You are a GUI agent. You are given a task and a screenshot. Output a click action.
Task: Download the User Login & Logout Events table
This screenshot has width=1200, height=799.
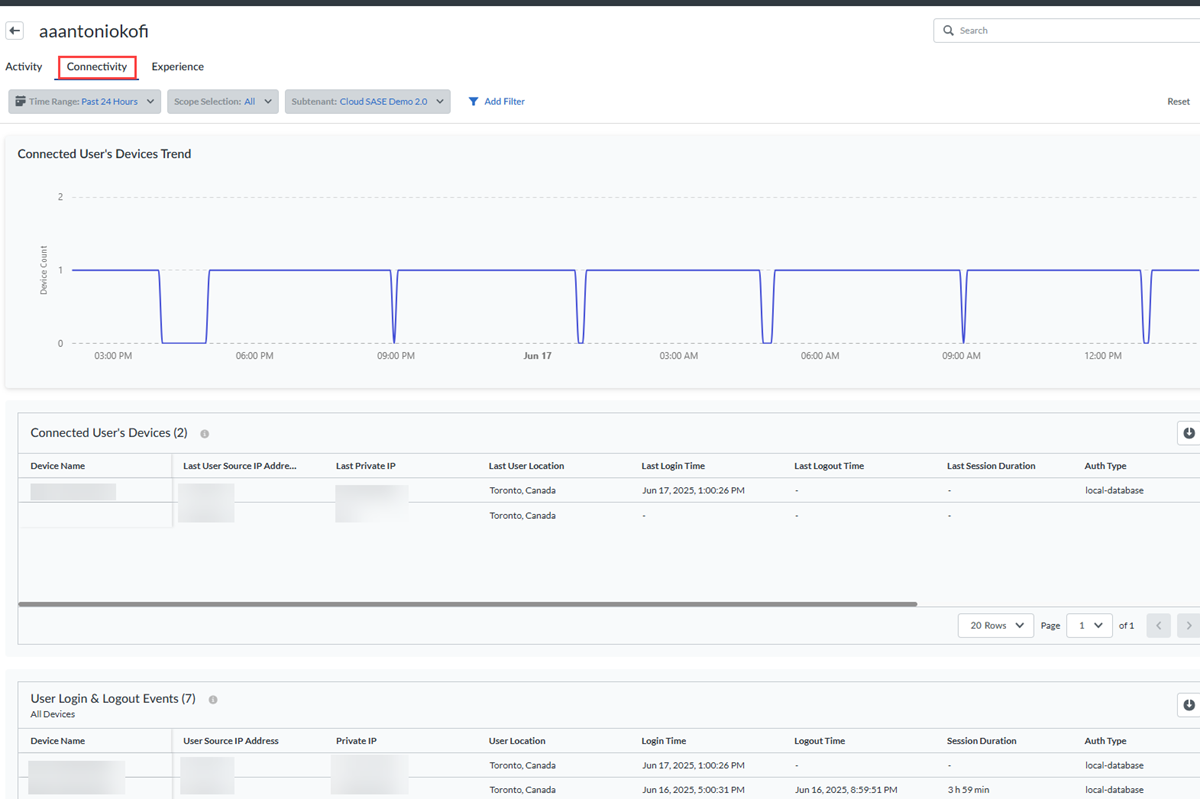(1188, 705)
